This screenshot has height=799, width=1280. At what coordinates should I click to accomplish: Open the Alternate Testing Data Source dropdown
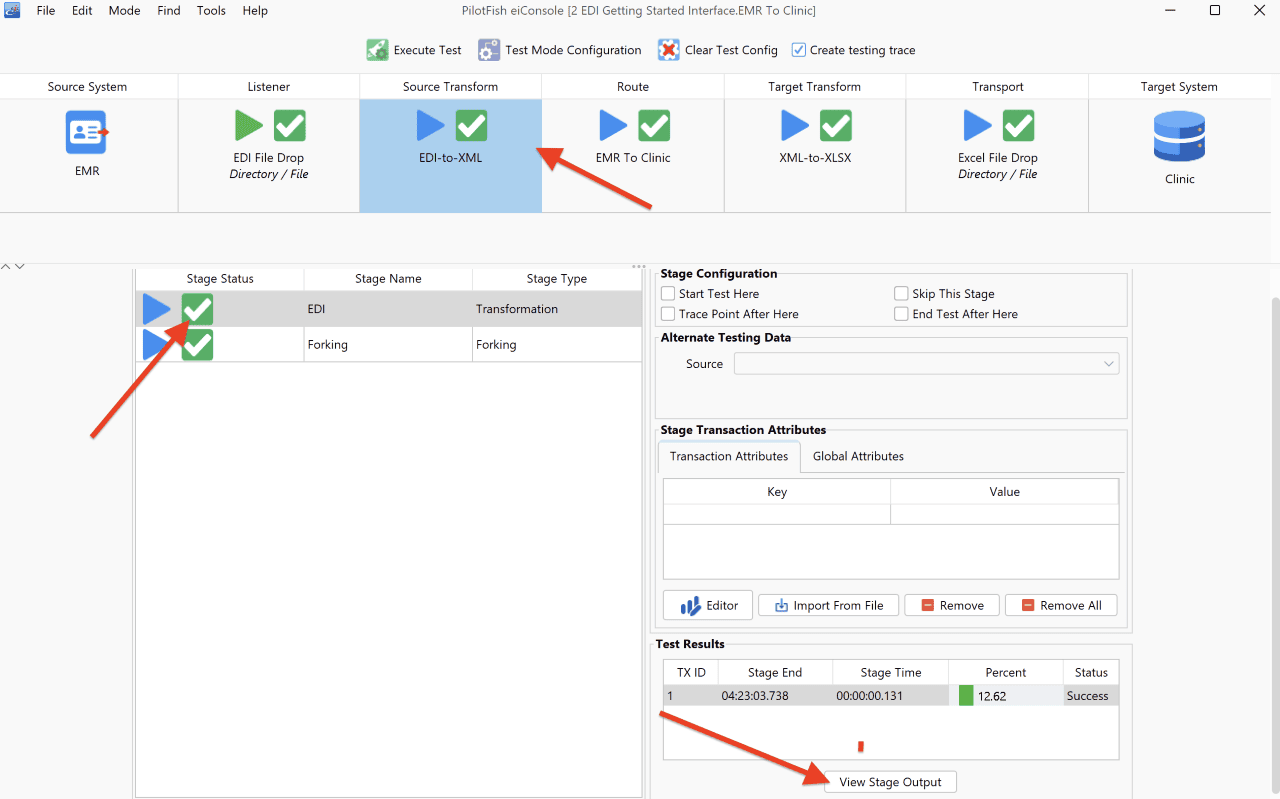click(926, 364)
